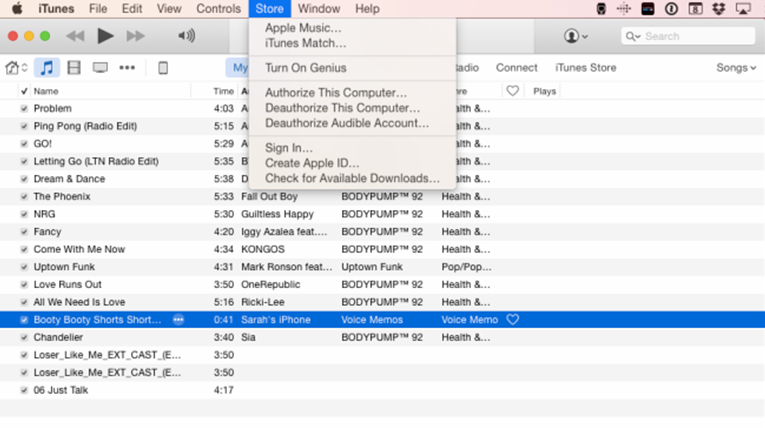765x428 pixels.
Task: Open the Window menu
Action: tap(319, 9)
